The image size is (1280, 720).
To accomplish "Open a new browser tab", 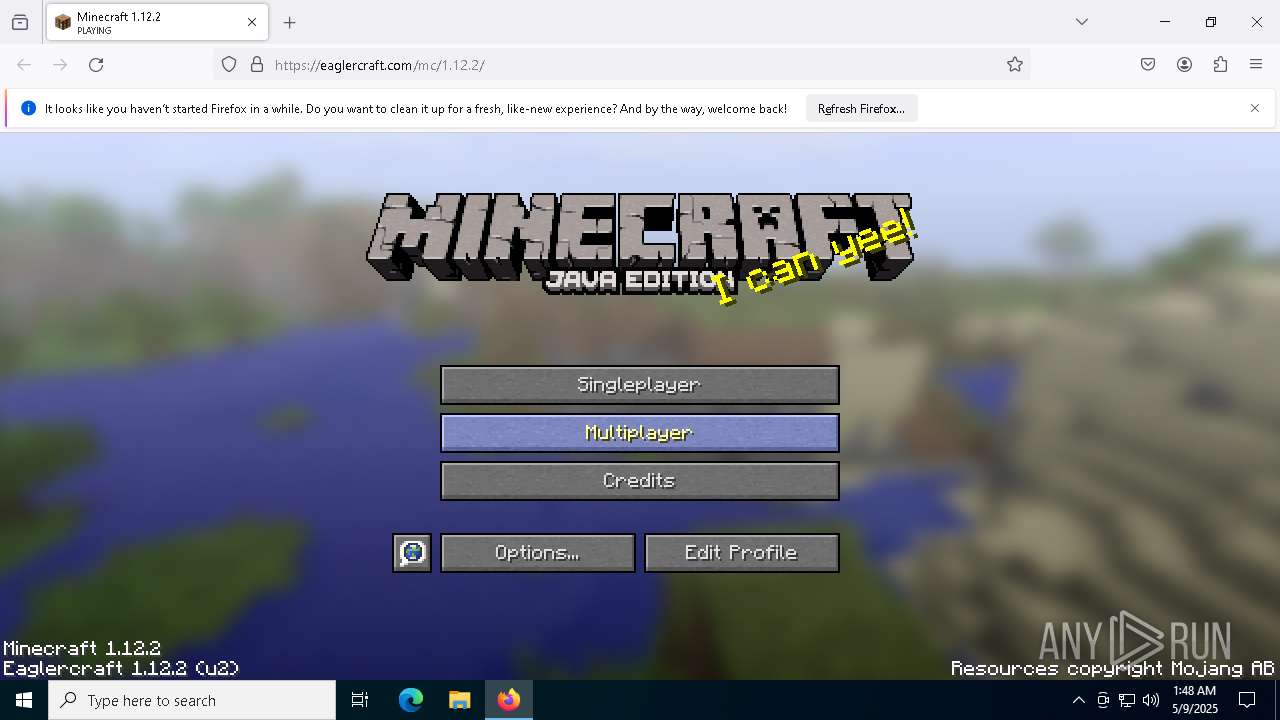I will 290,22.
